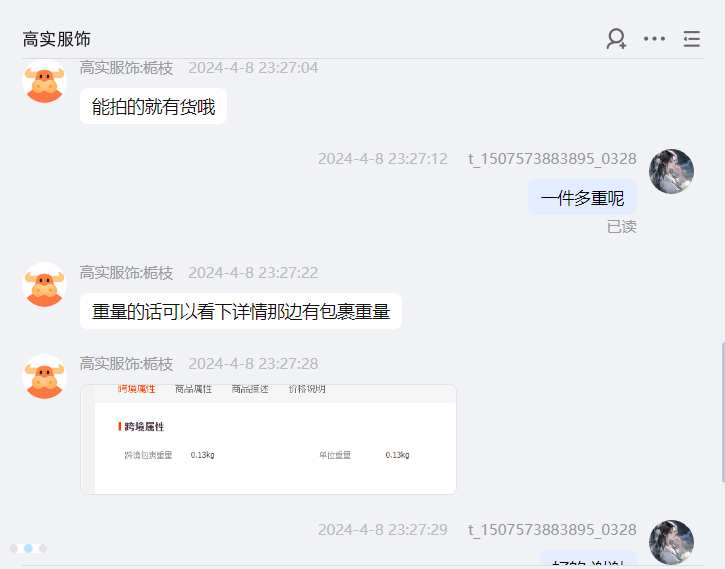
Task: Click the middle blue pagination dot
Action: click(x=28, y=548)
